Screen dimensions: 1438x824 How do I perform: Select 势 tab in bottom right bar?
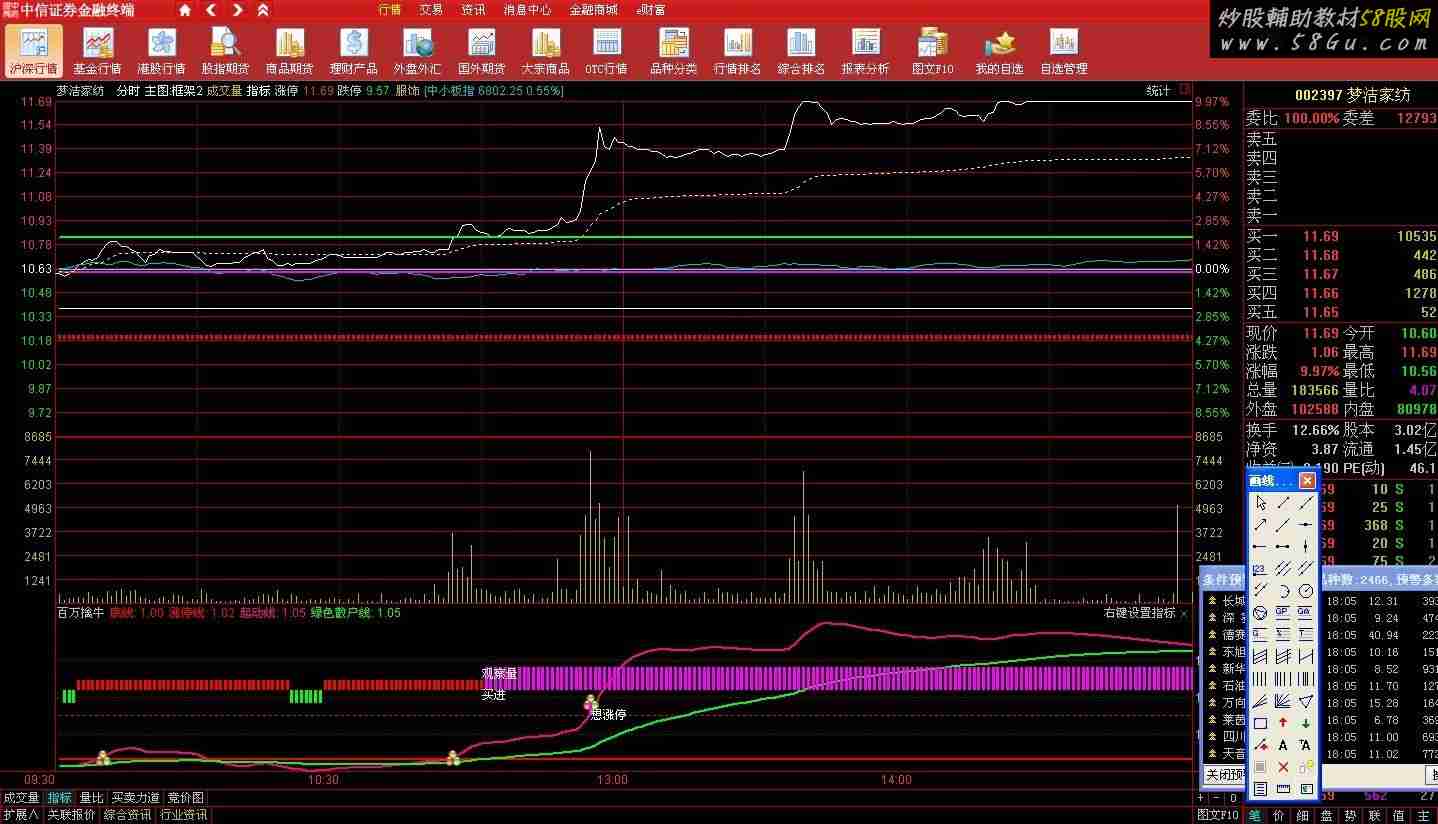click(x=1350, y=815)
